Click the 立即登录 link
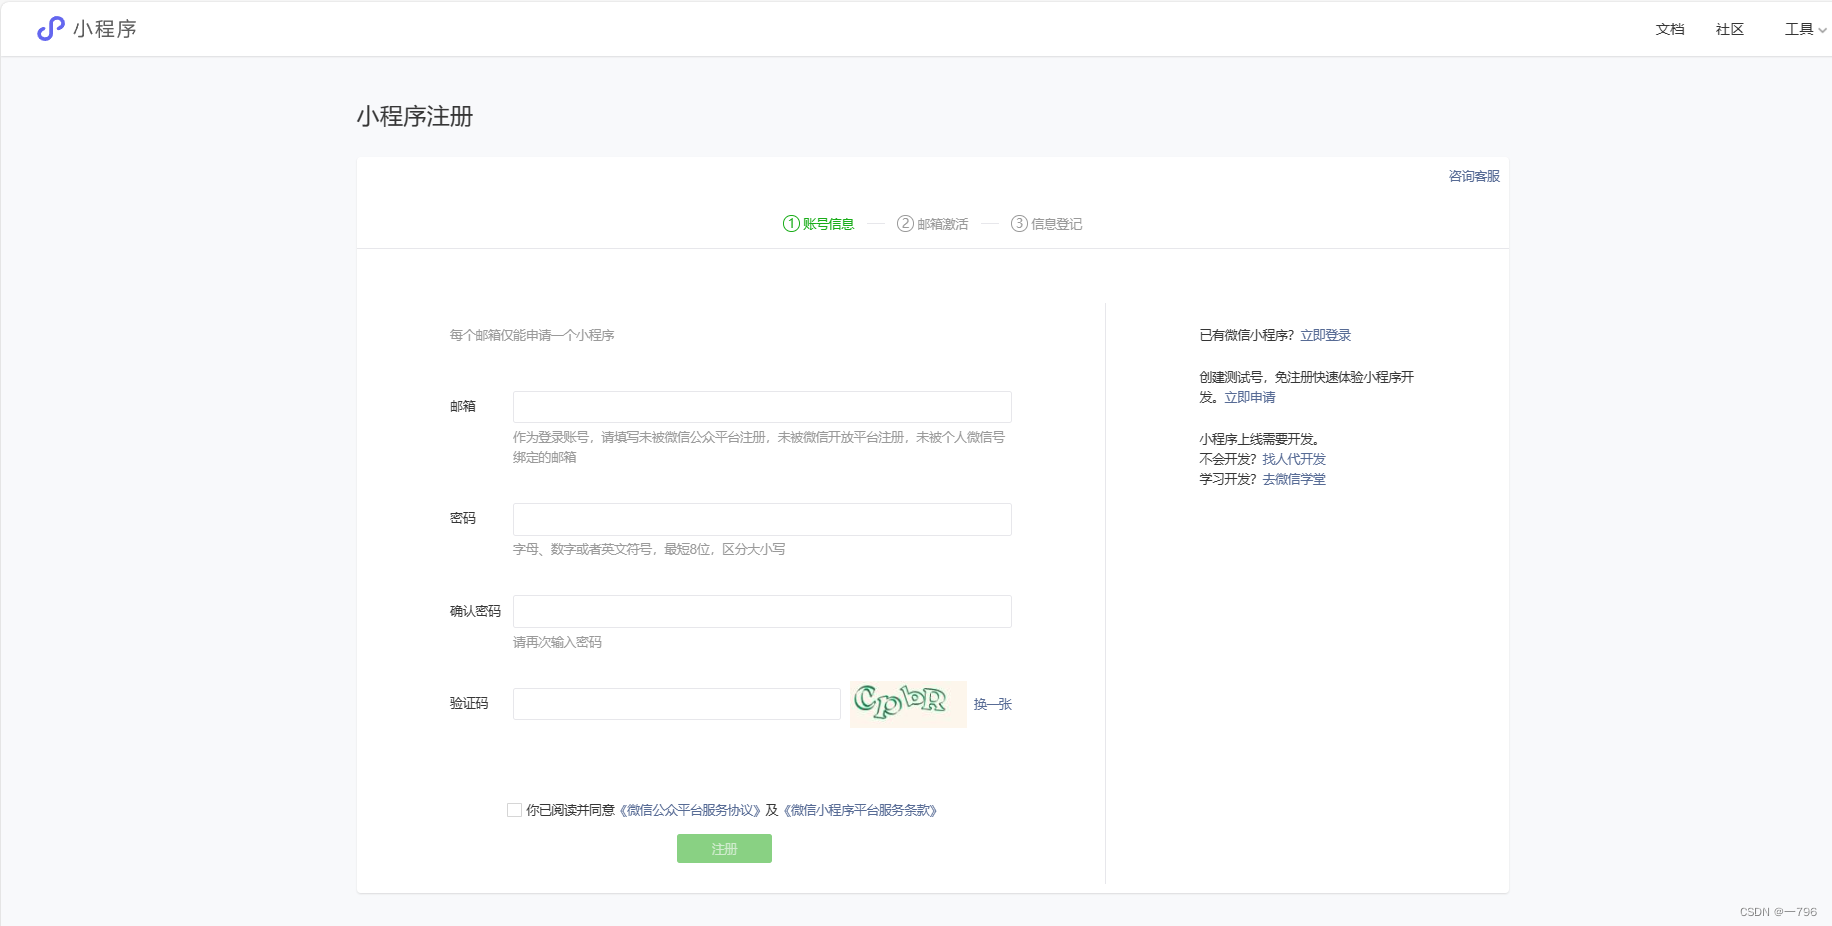This screenshot has width=1832, height=926. coord(1325,335)
